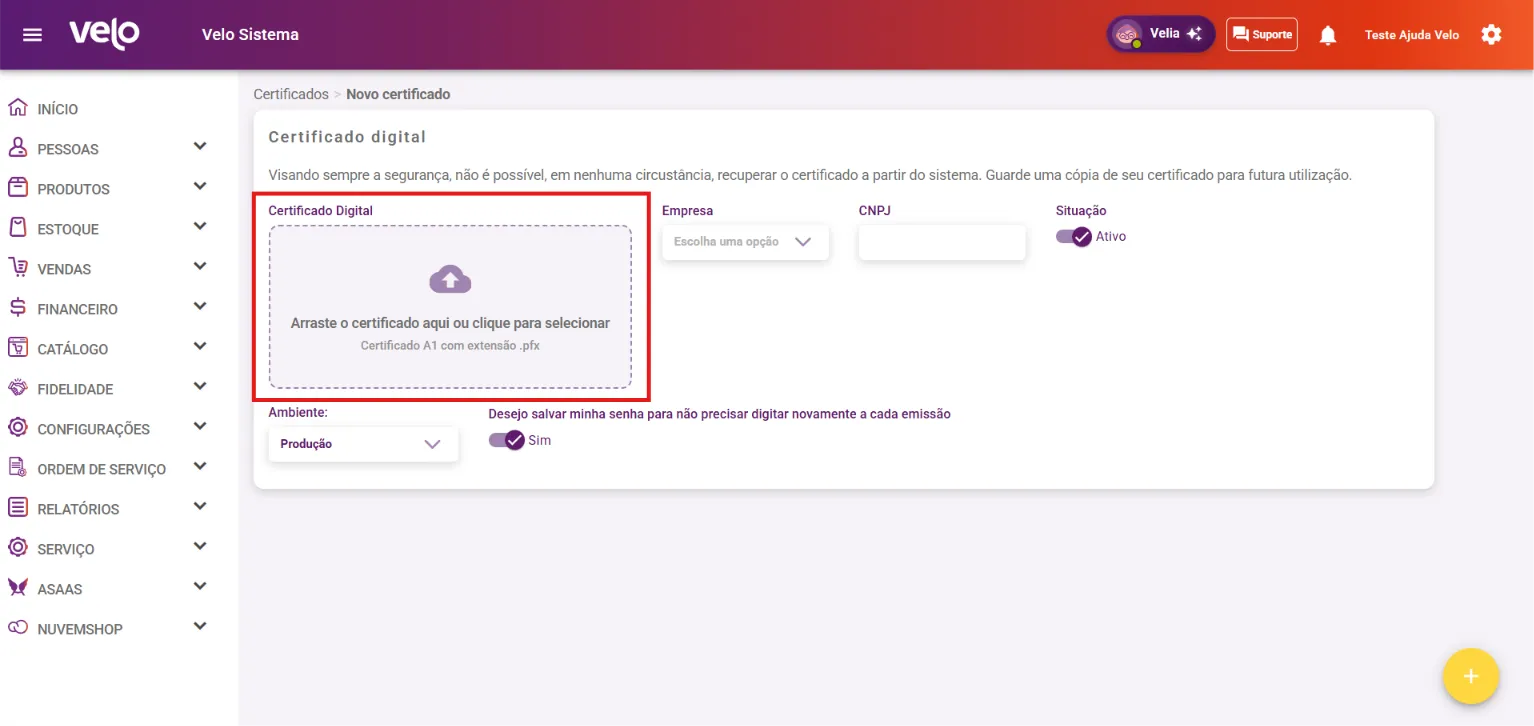Click the Asaas butterfly icon

(x=17, y=588)
